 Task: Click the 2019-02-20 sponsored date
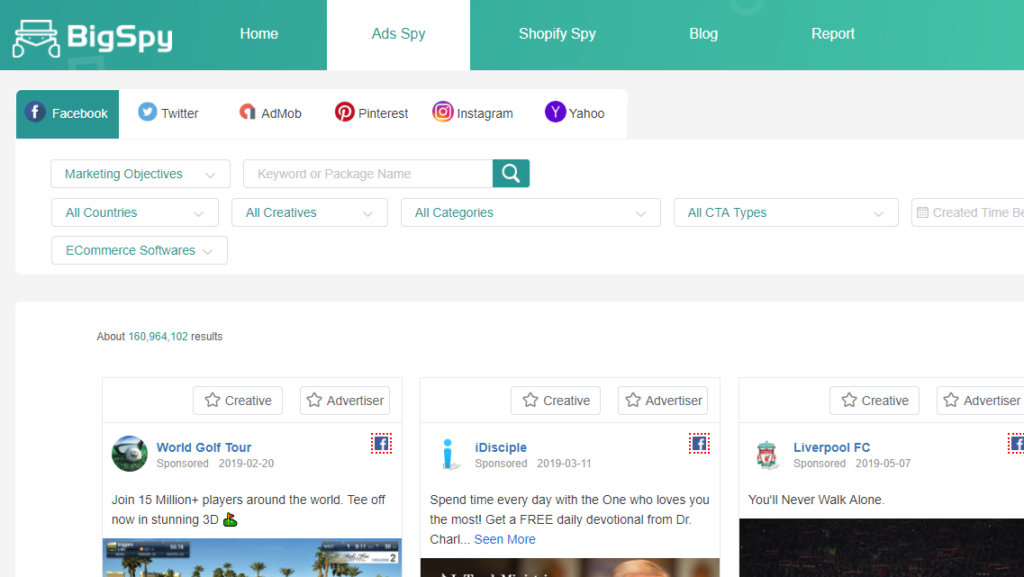(246, 463)
